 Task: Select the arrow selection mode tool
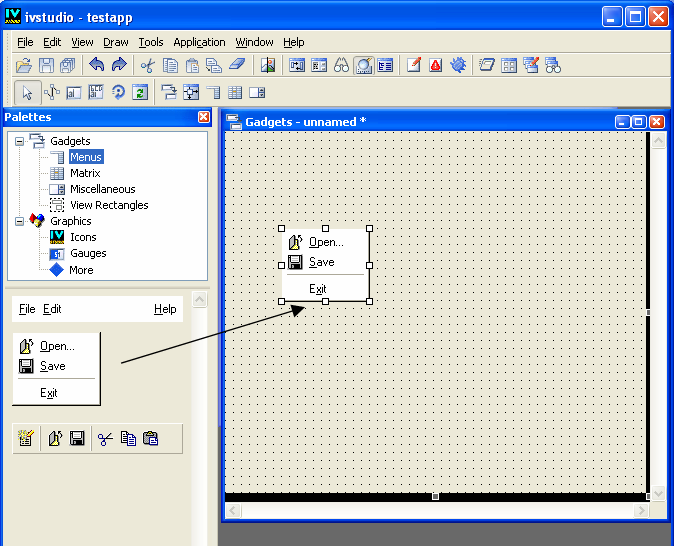(28, 93)
